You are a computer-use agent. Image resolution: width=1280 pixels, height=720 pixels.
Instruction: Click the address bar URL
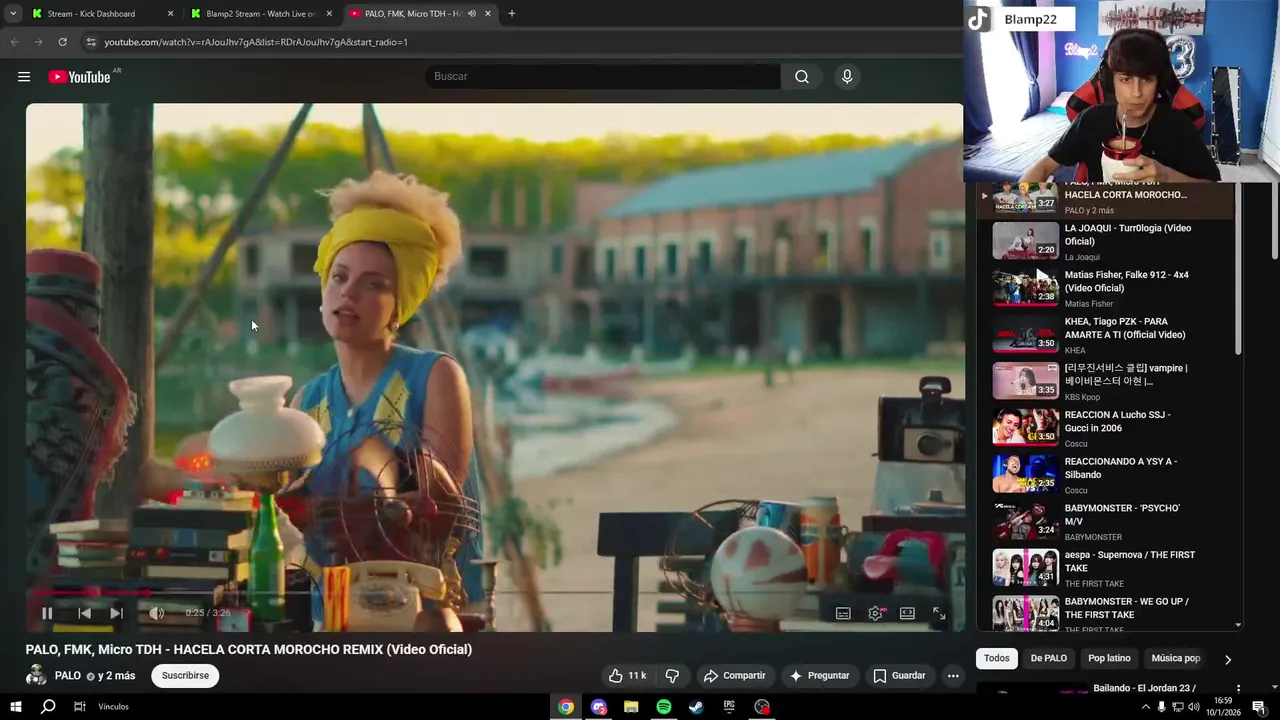tap(256, 42)
